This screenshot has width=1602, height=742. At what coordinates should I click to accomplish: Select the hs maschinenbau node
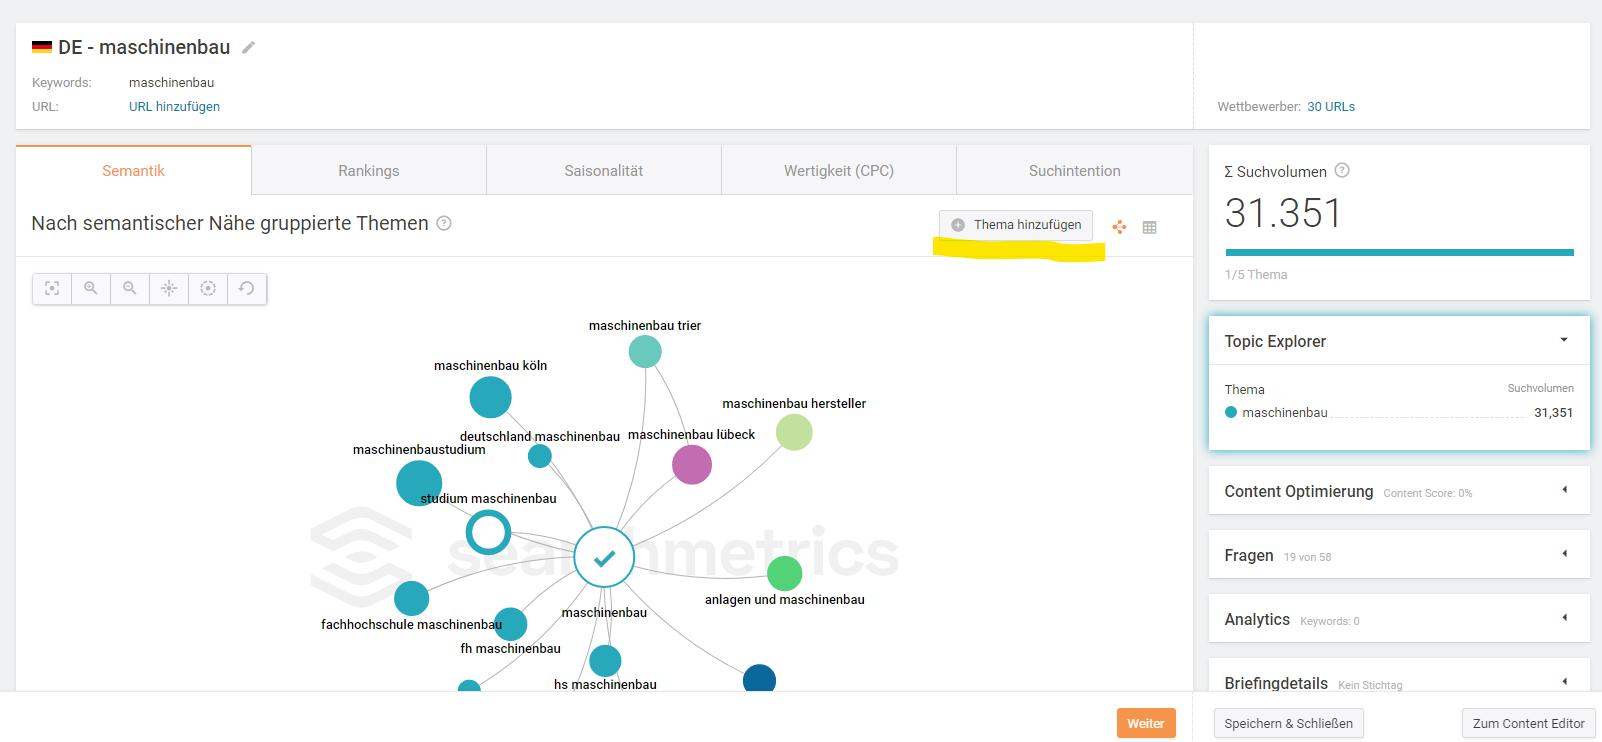[605, 661]
